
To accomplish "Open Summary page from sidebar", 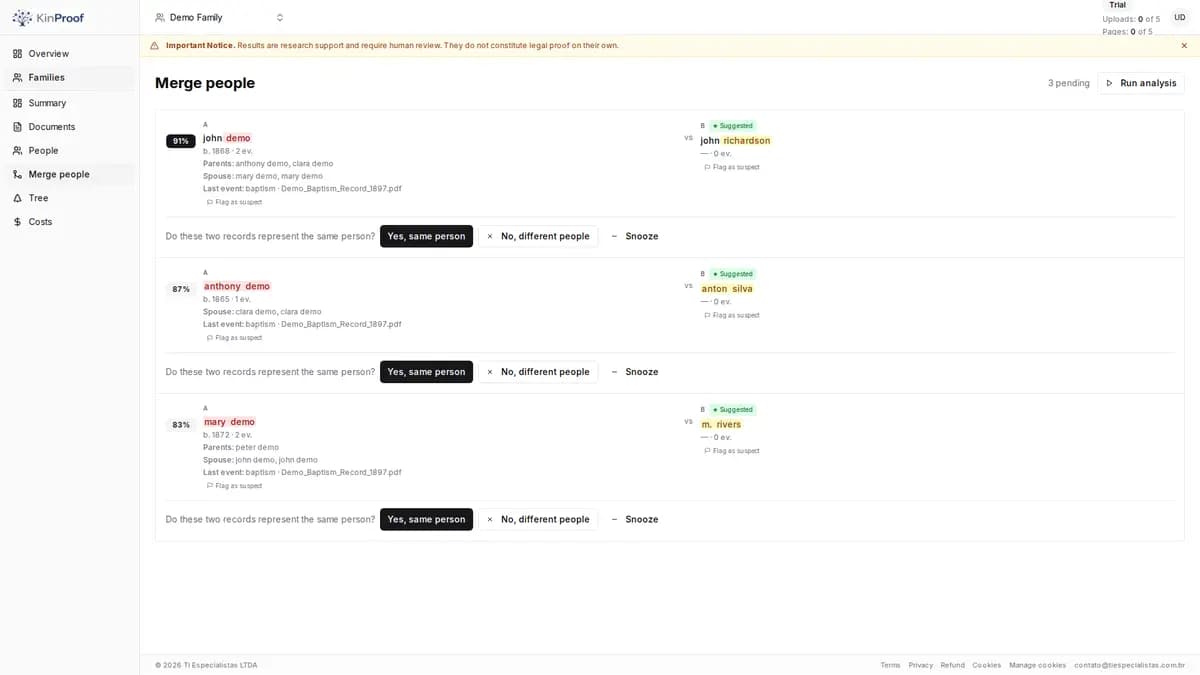I will coord(69,103).
